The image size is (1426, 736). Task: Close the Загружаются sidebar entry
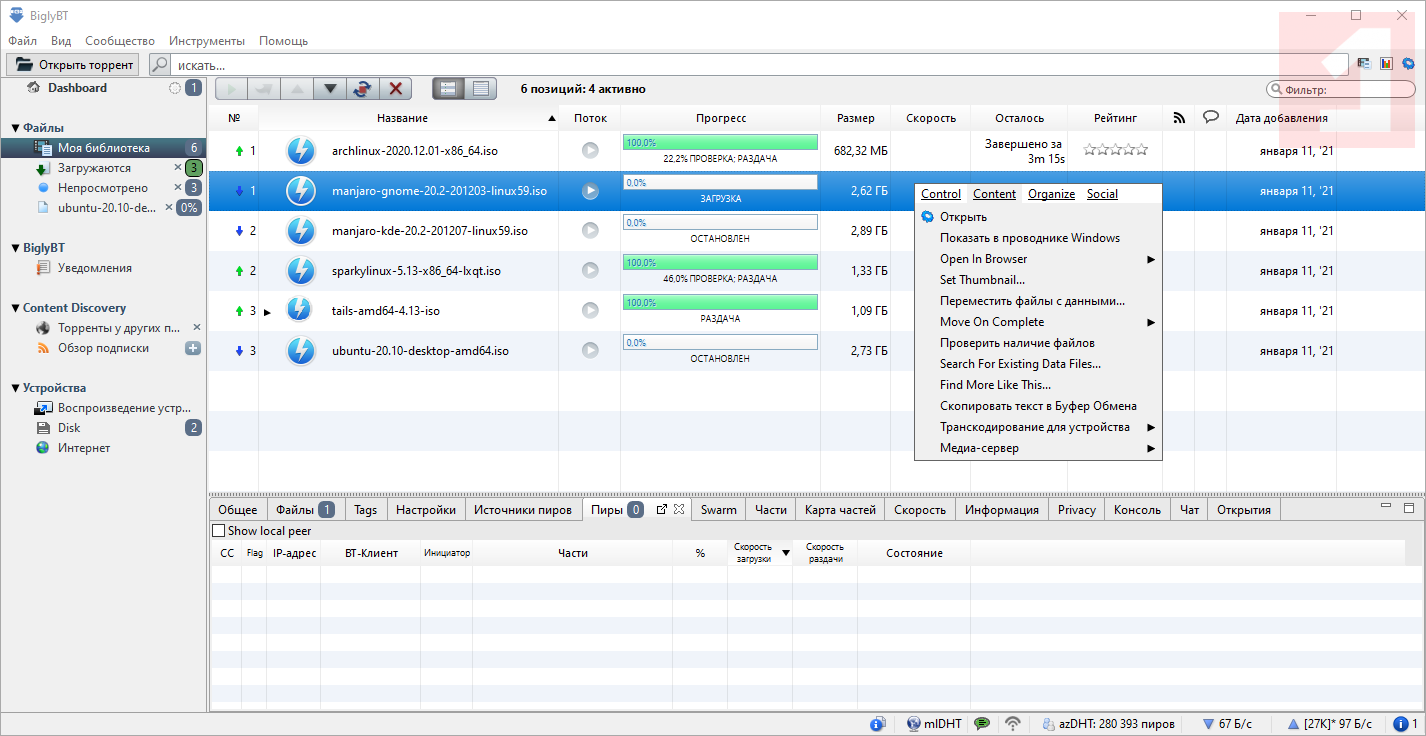[x=178, y=167]
